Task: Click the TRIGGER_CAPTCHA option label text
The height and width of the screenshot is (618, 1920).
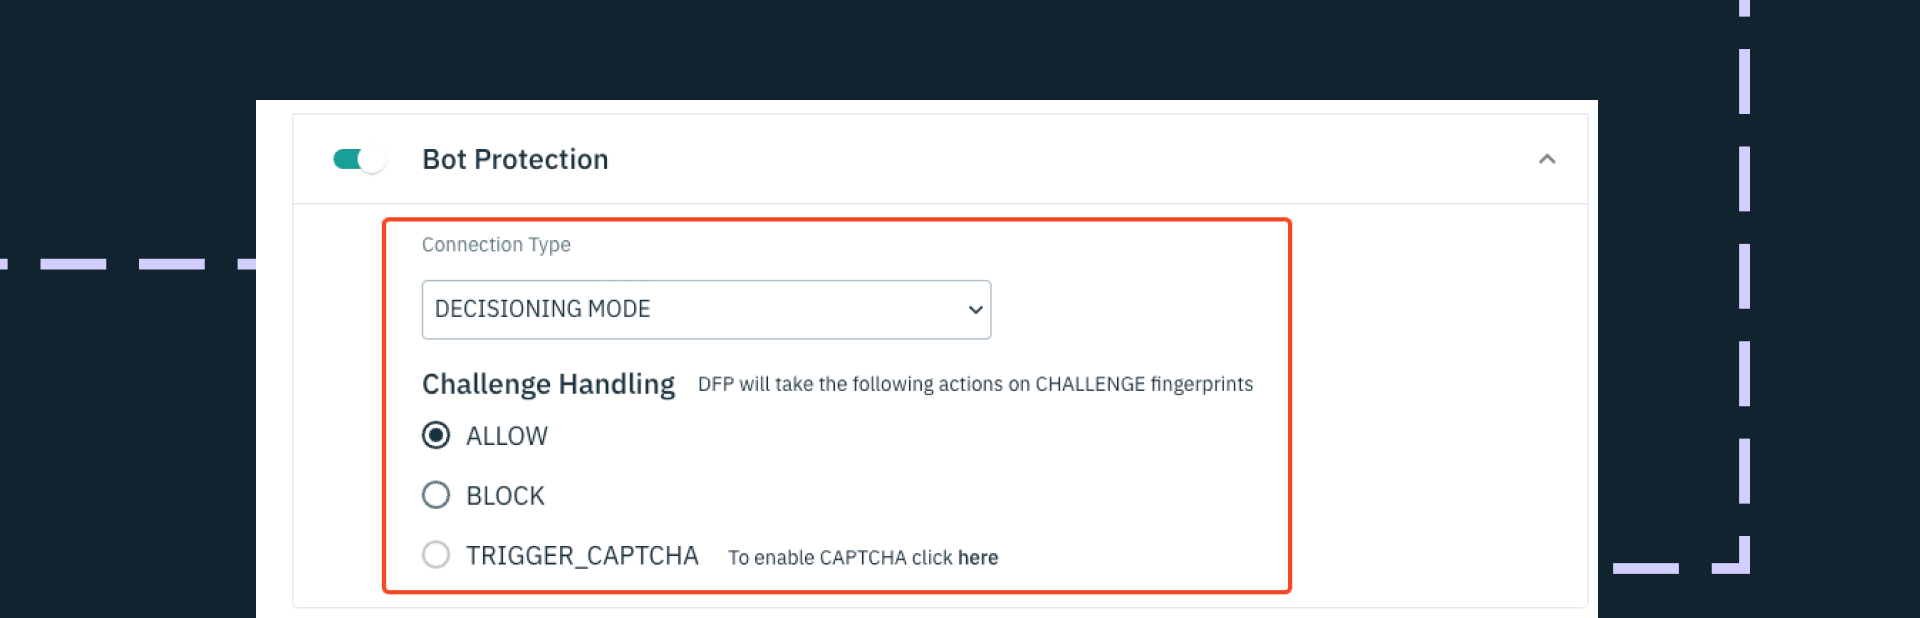Action: point(582,556)
